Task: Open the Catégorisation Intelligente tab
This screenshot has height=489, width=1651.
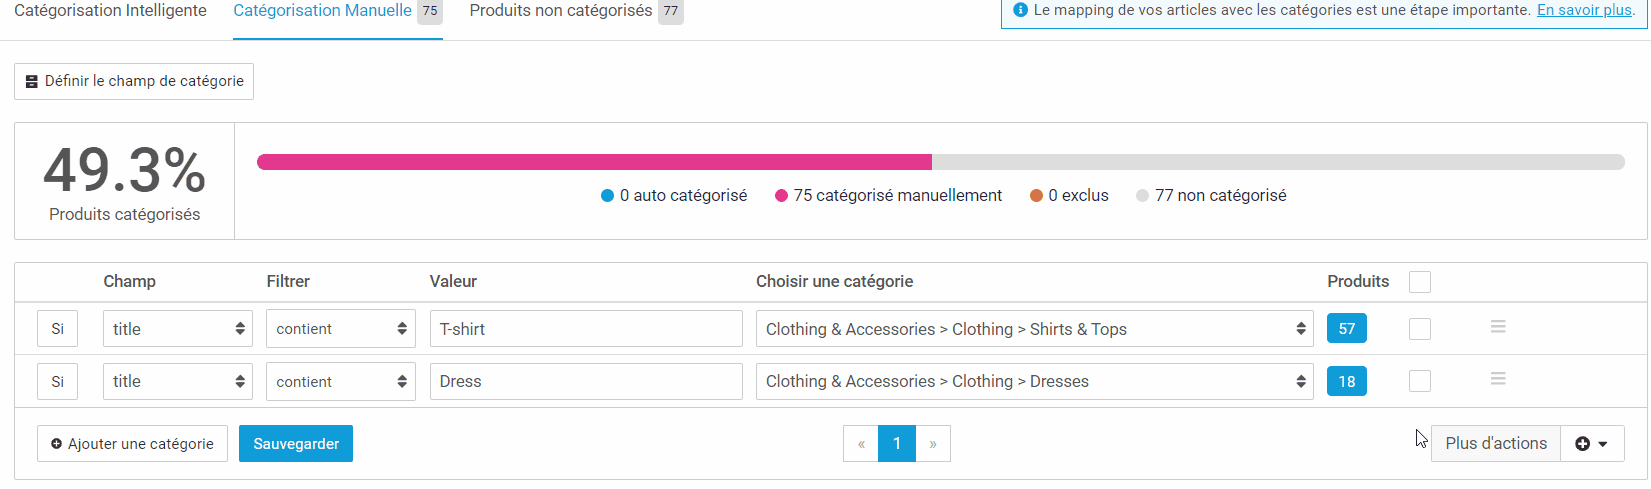Action: point(110,11)
